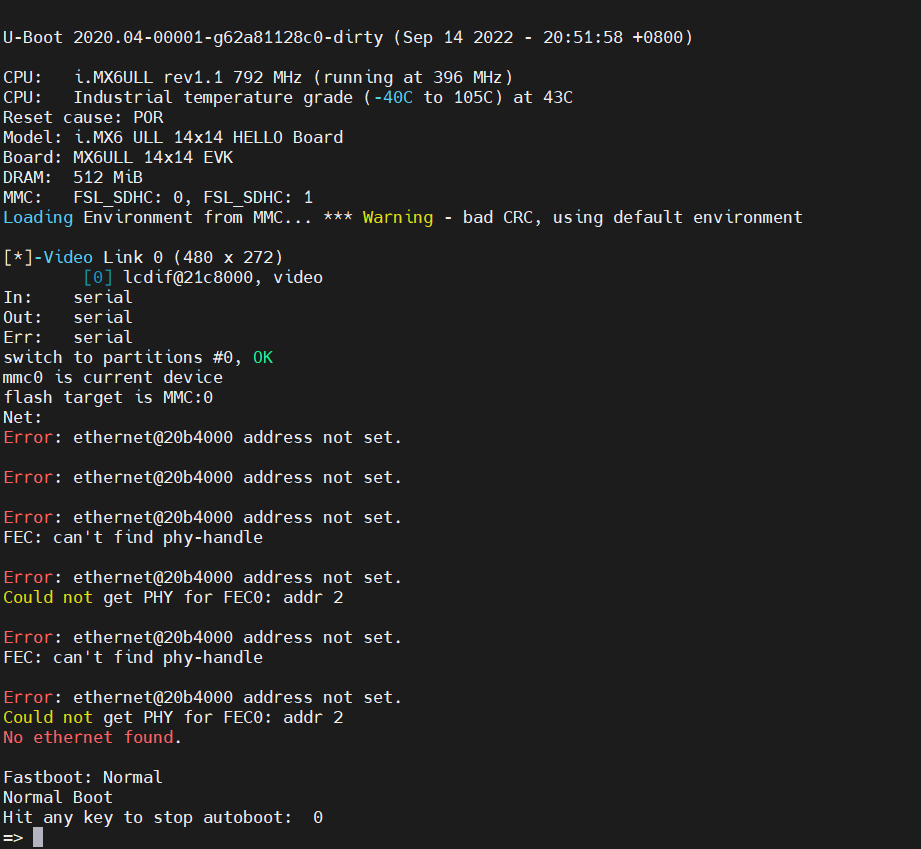Viewport: 921px width, 849px height.
Task: Click the 'Industrial temperature grade' CPU line
Action: pos(288,98)
